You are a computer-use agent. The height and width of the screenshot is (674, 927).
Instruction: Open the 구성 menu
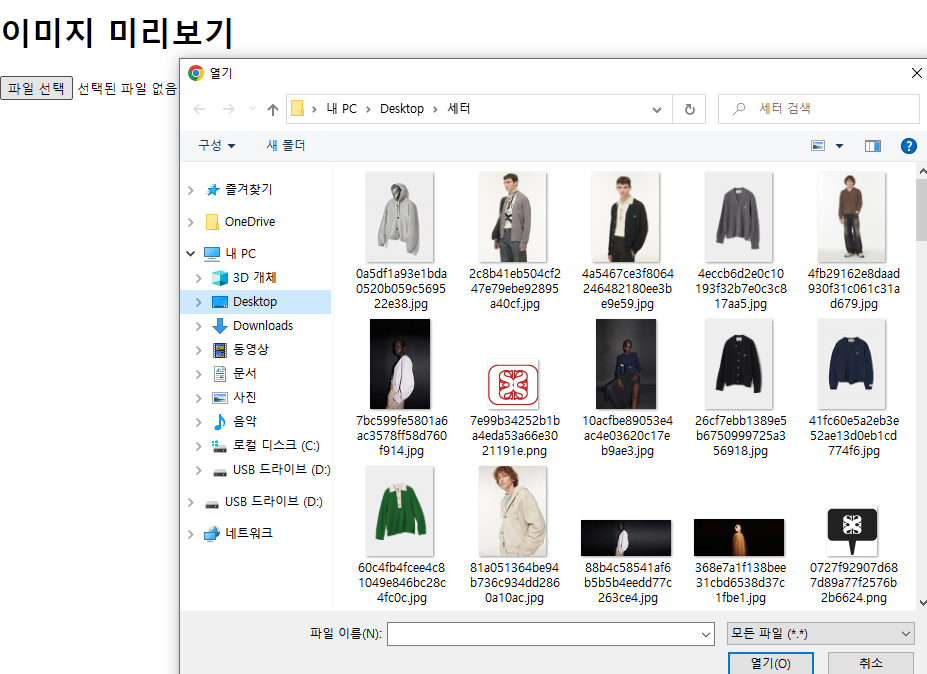click(x=216, y=145)
